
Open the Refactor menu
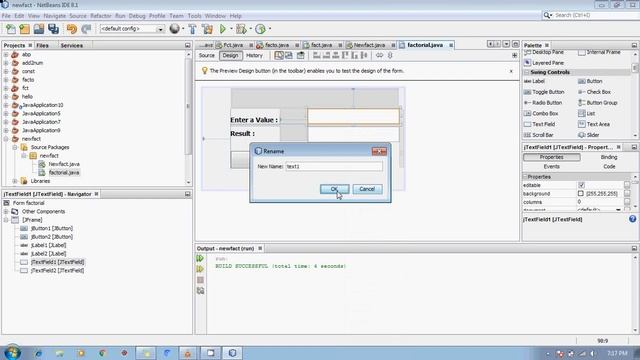[x=100, y=16]
